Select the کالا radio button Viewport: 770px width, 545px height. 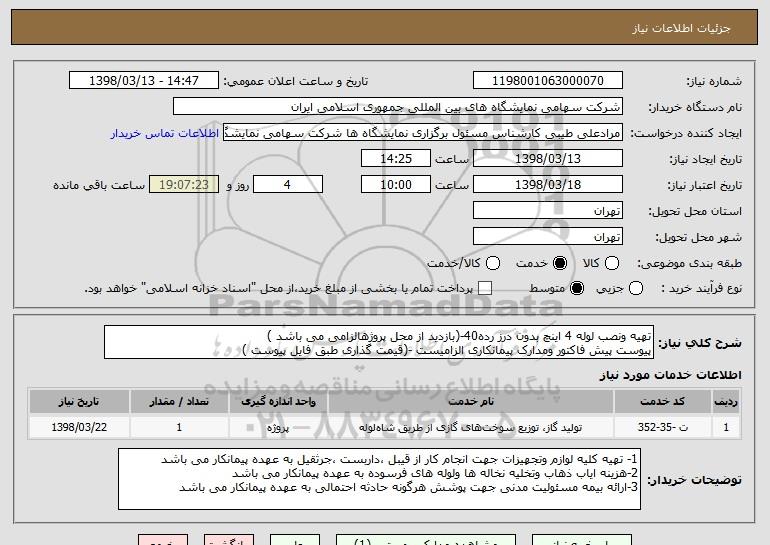tap(611, 263)
